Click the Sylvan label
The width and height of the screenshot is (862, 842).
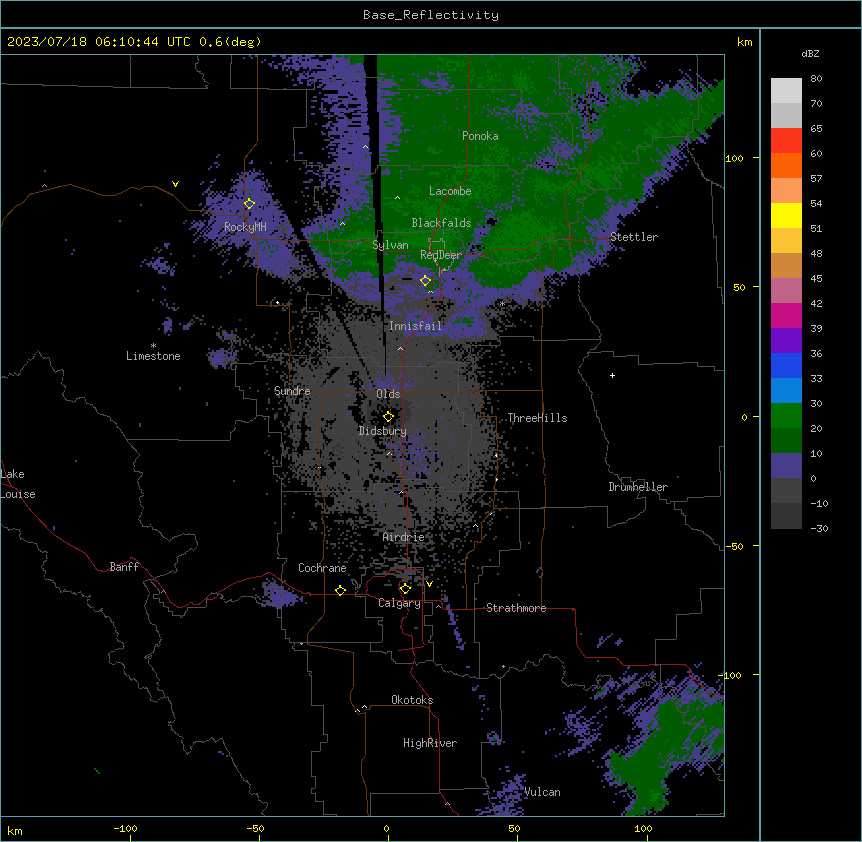click(390, 245)
